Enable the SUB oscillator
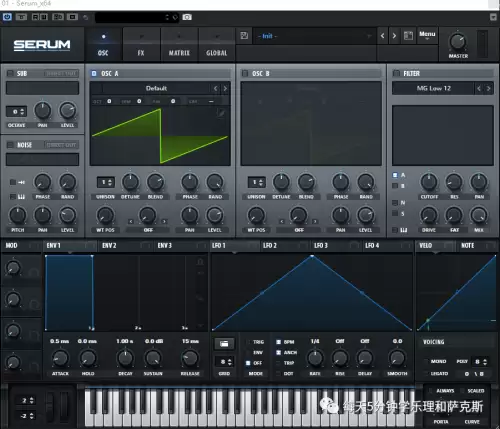The image size is (500, 429). click(x=10, y=73)
